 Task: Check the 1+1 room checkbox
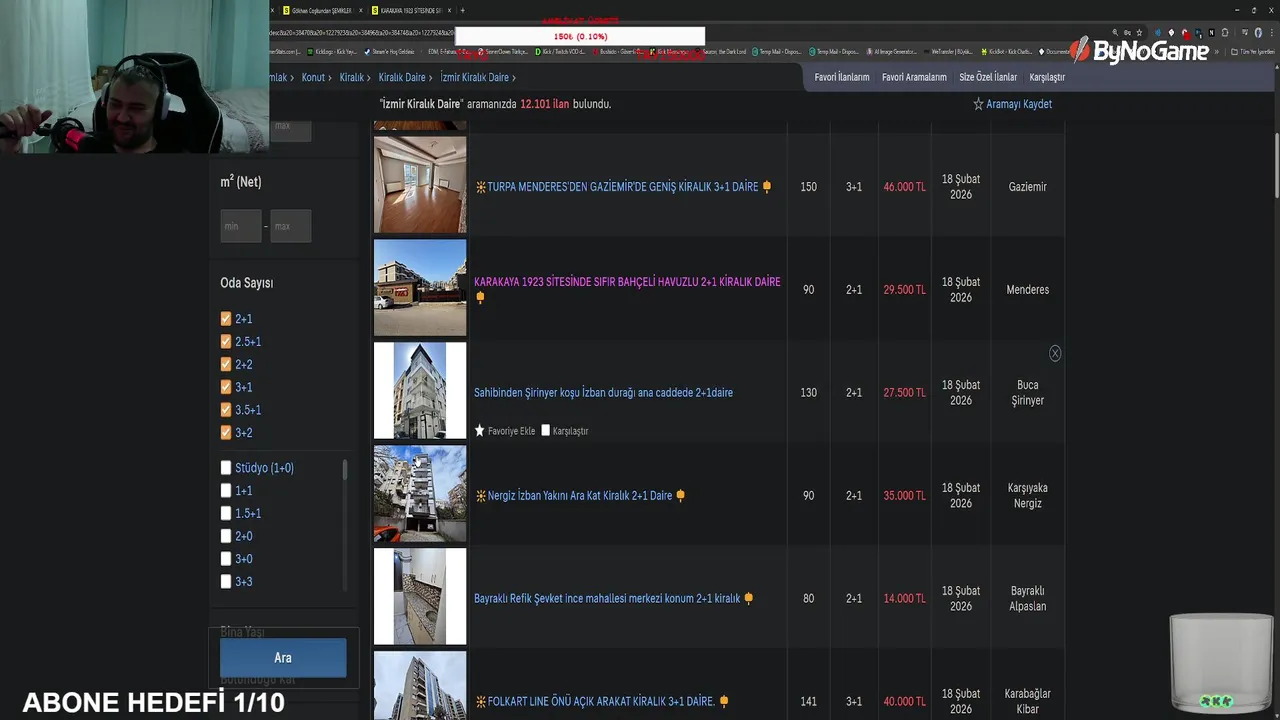point(226,491)
